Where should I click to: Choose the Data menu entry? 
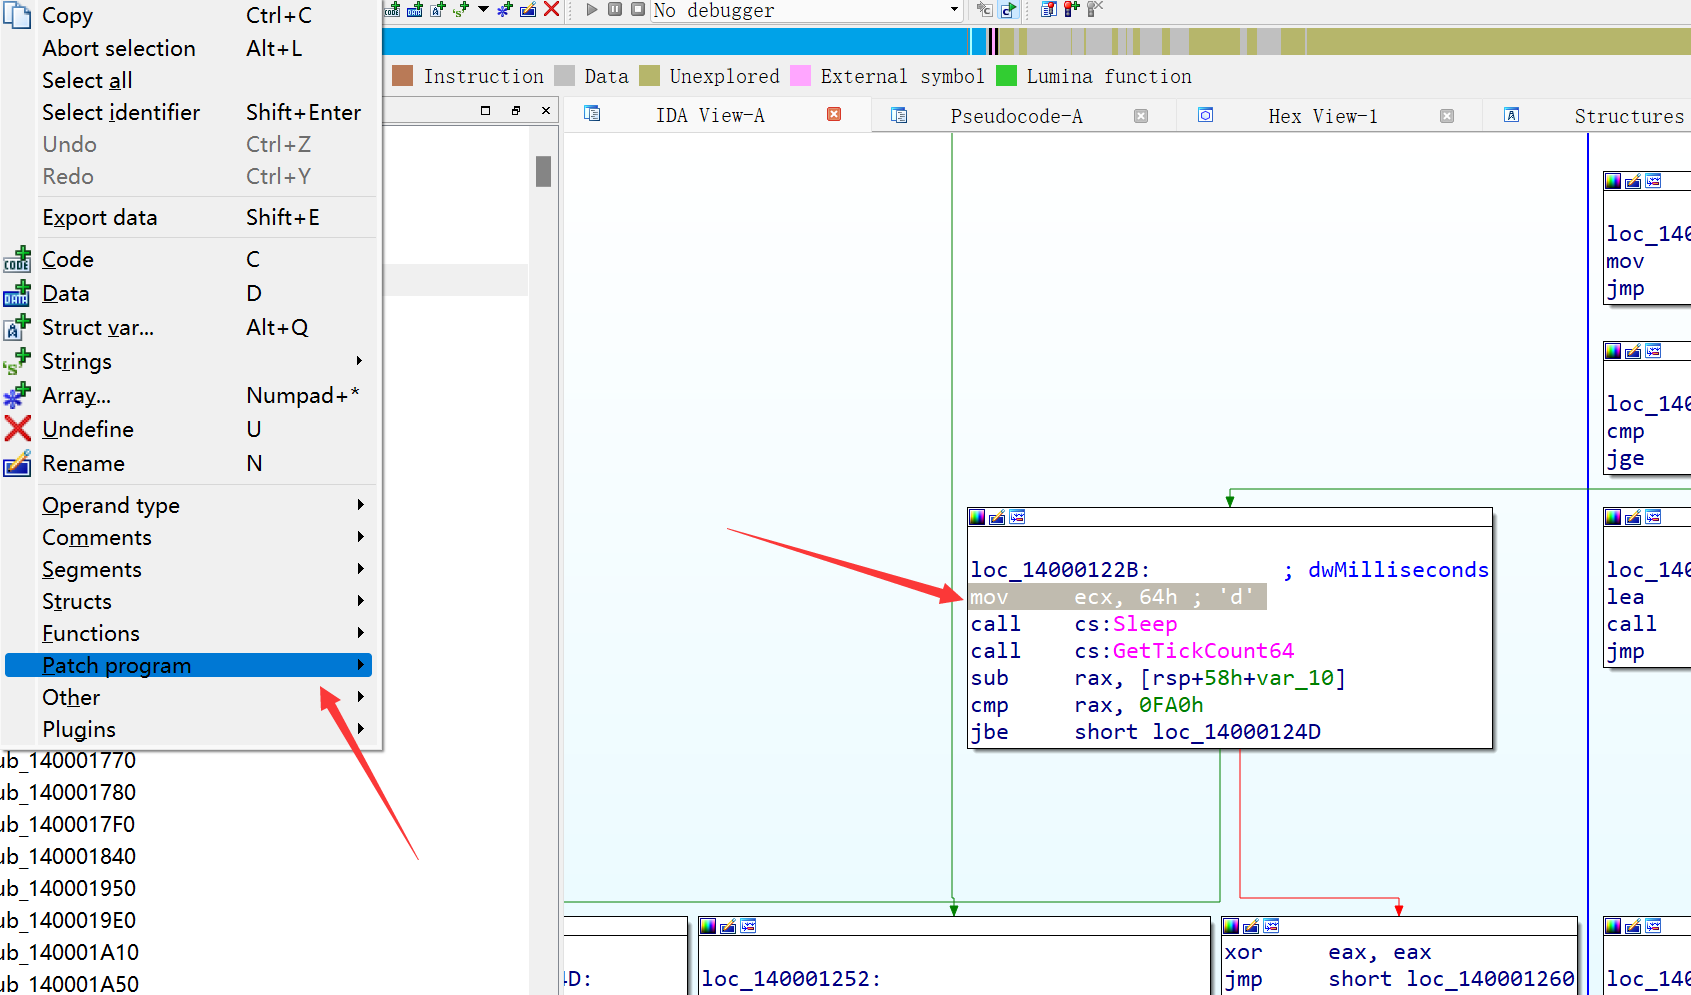pos(190,293)
